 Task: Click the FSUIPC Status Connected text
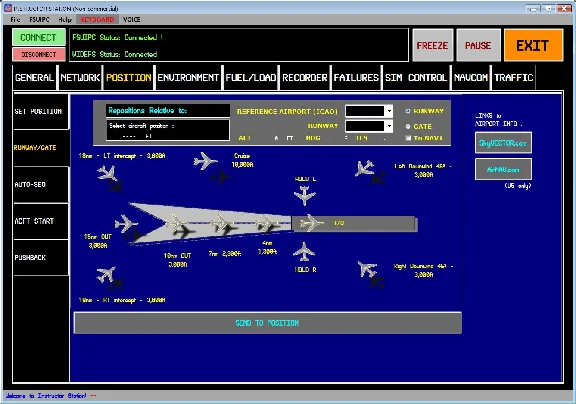coord(117,37)
